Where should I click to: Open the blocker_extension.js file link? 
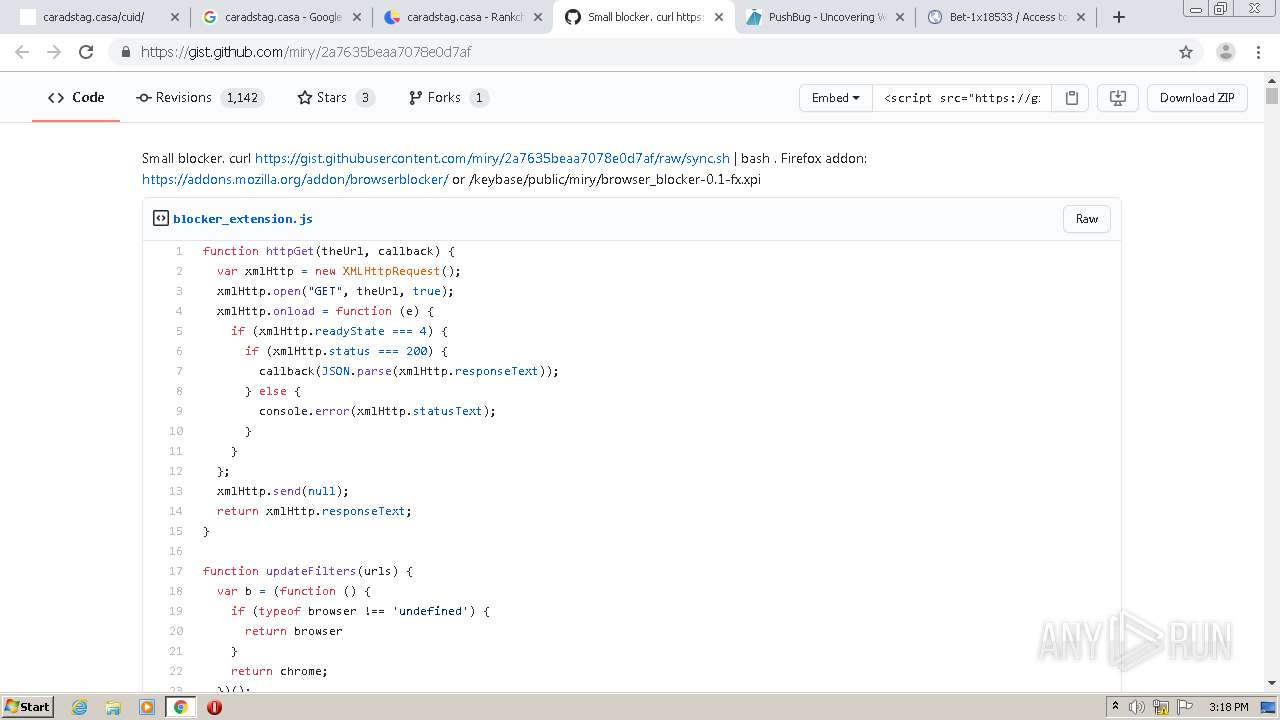point(243,219)
